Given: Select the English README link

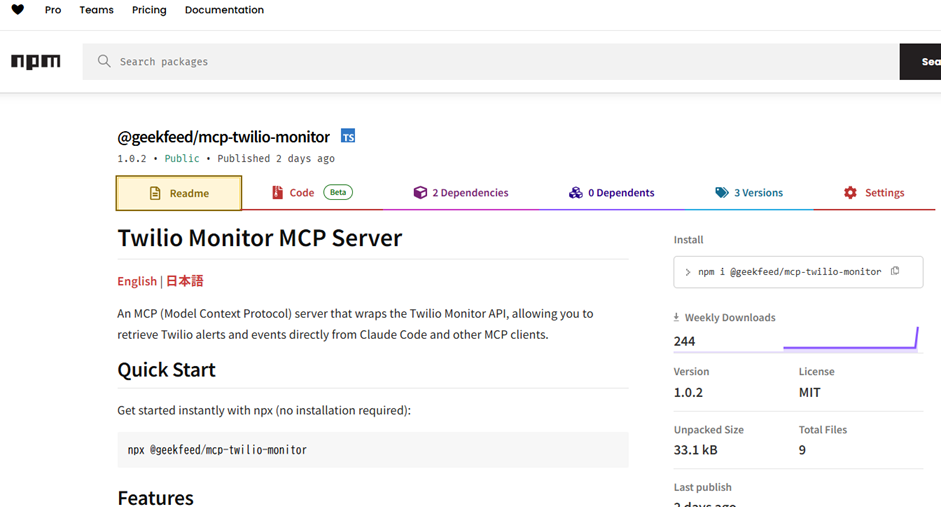Looking at the screenshot, I should 137,281.
